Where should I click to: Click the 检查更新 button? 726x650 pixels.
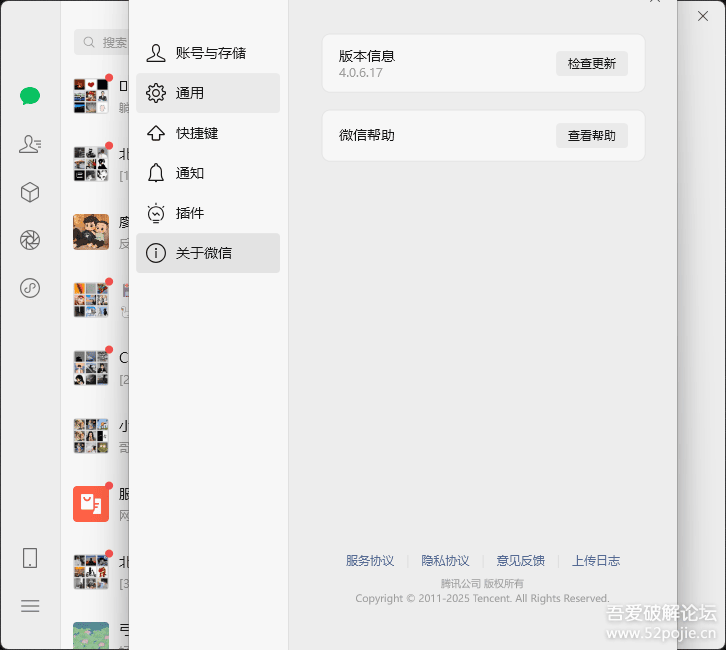pos(592,63)
